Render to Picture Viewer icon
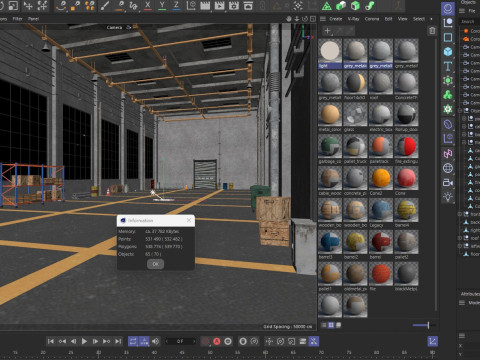 tap(219, 6)
